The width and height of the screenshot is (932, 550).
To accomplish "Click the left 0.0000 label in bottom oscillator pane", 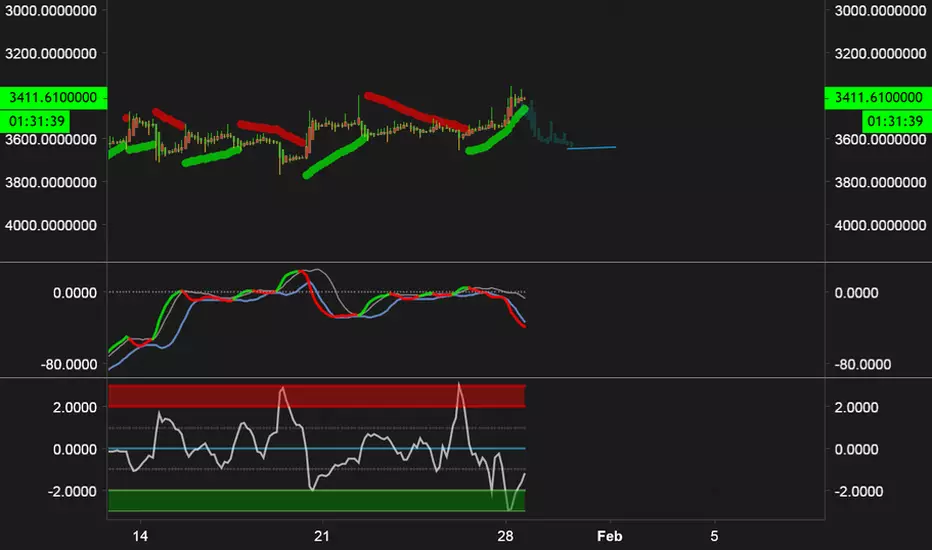I will click(x=75, y=450).
